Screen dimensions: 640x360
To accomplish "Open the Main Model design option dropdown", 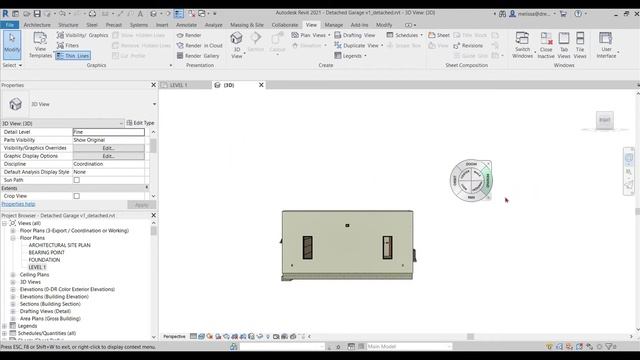I will [409, 347].
